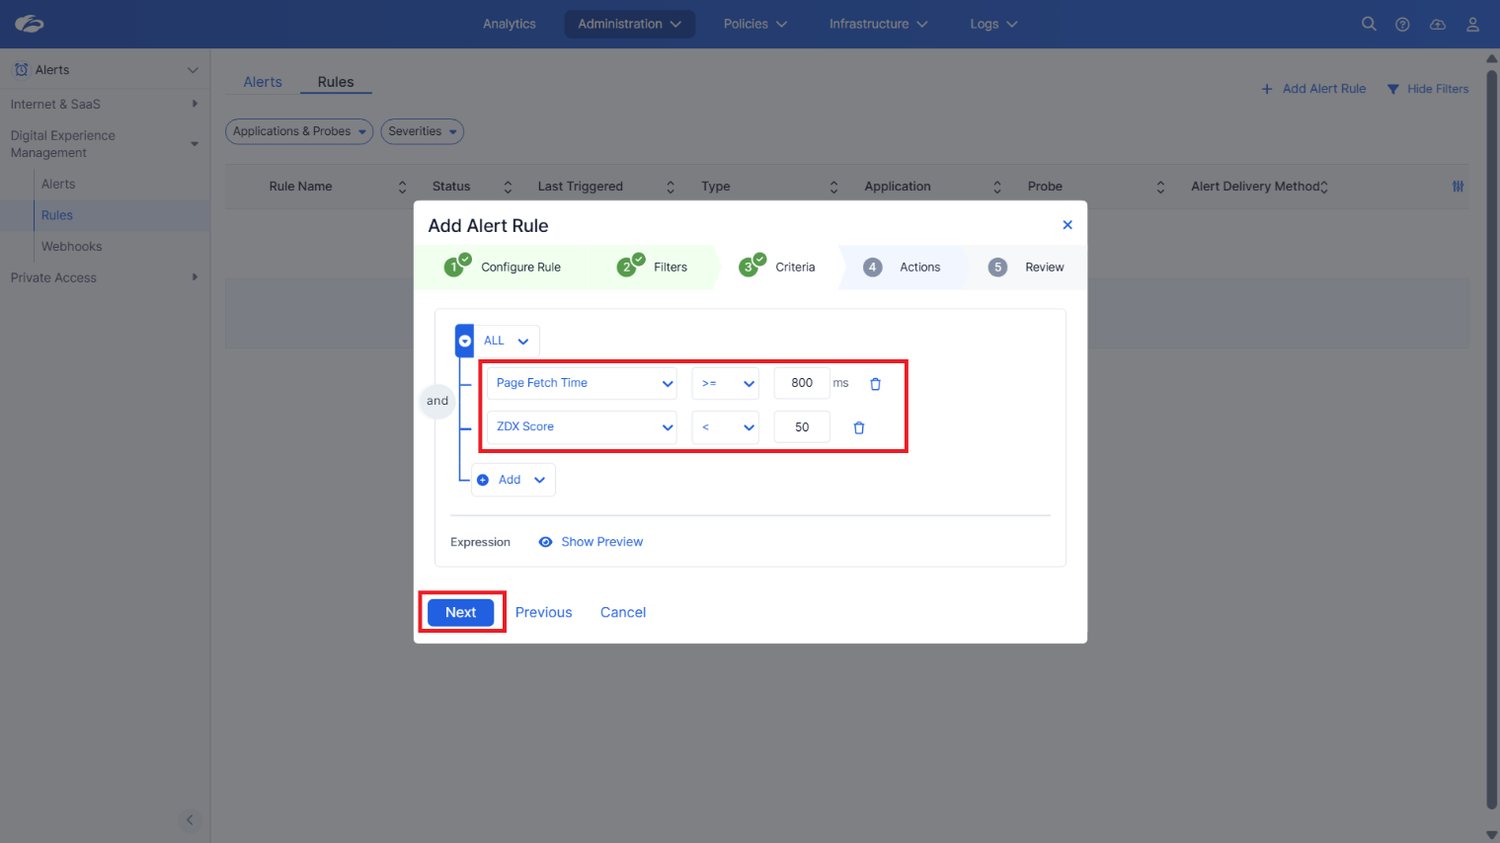Click Add Alert Rule link
Image resolution: width=1500 pixels, height=843 pixels.
coord(1313,89)
